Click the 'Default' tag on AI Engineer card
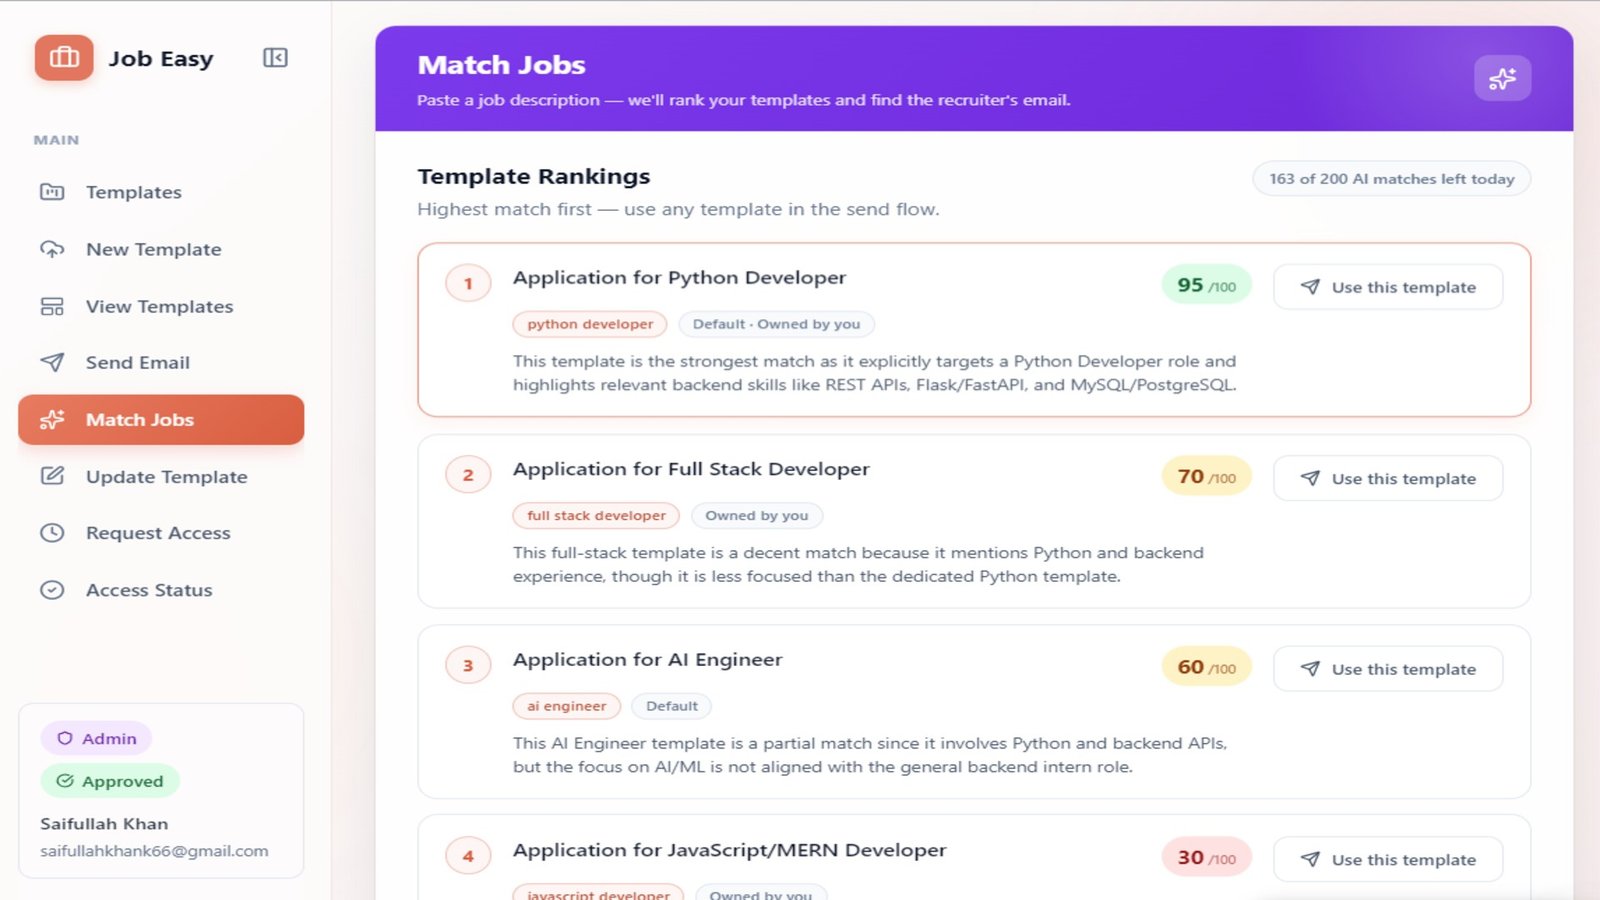The height and width of the screenshot is (900, 1600). (672, 706)
